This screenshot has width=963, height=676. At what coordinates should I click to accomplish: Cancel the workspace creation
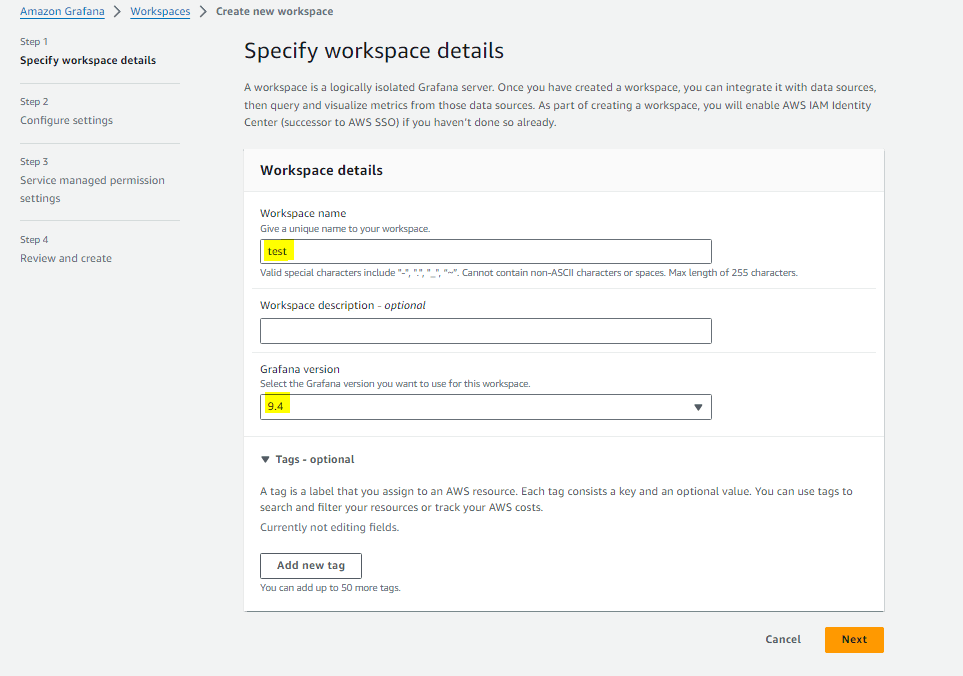783,639
